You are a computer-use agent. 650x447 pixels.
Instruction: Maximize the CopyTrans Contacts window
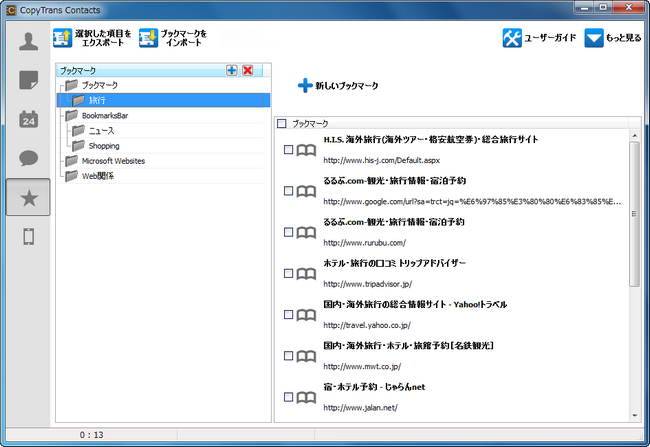603,7
